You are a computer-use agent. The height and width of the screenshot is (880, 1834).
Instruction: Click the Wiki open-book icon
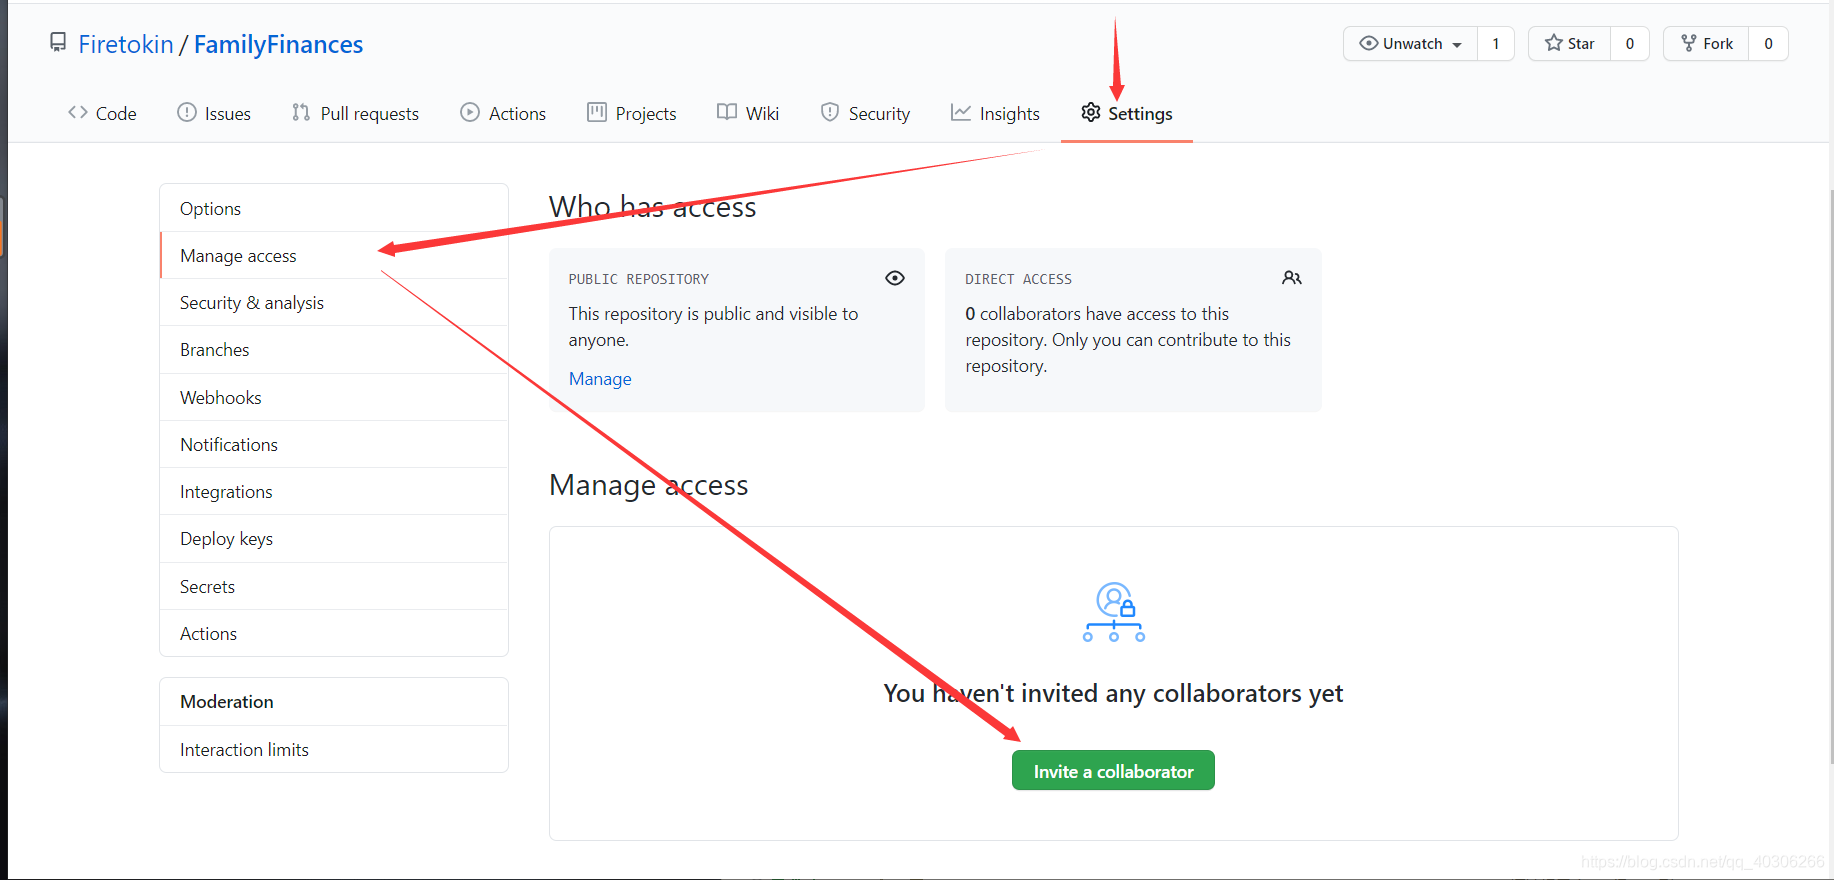(727, 112)
